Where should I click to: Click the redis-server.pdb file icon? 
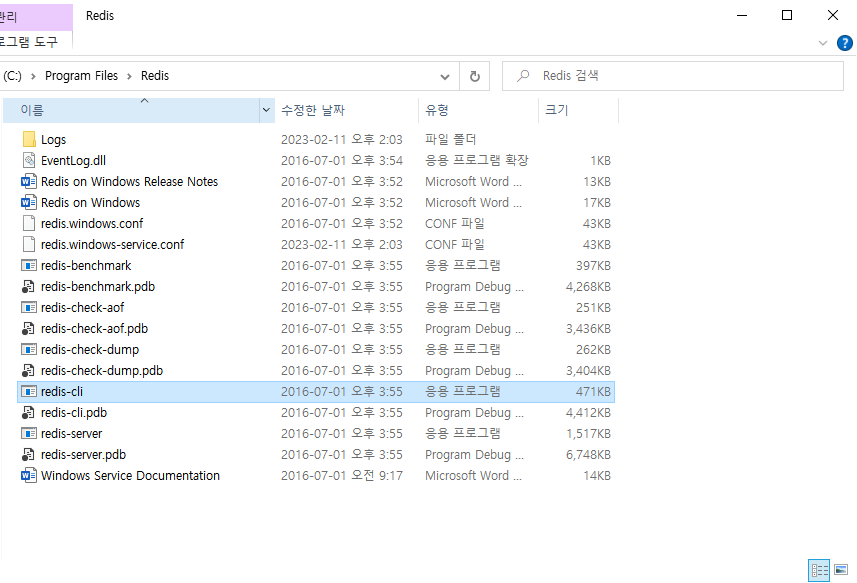[28, 455]
